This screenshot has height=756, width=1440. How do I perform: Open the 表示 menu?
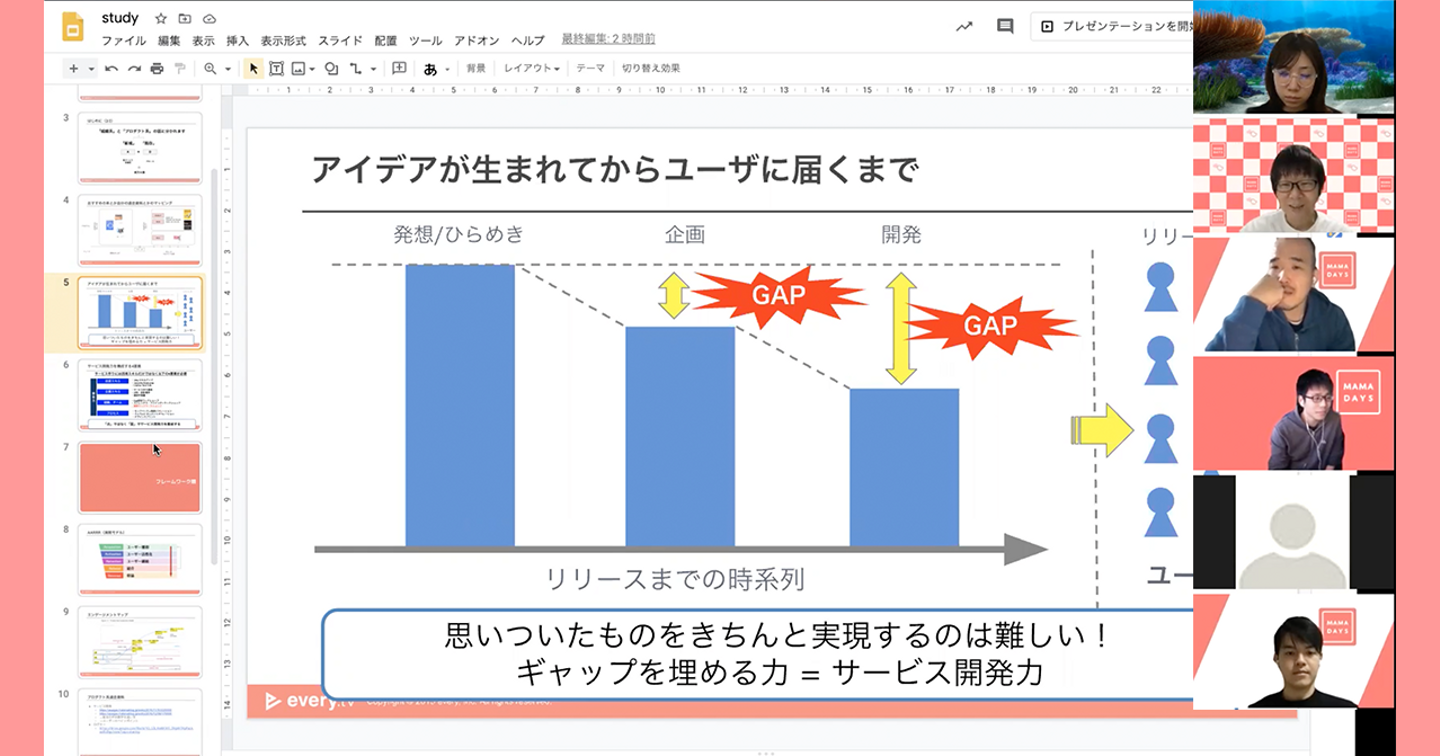[x=203, y=41]
